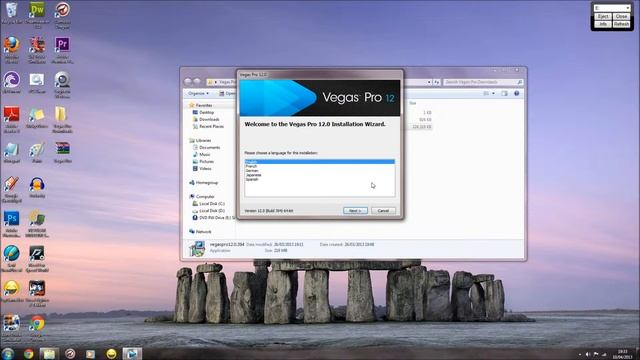The width and height of the screenshot is (640, 360).
Task: Open the Paint desktop shortcut
Action: coord(37,153)
